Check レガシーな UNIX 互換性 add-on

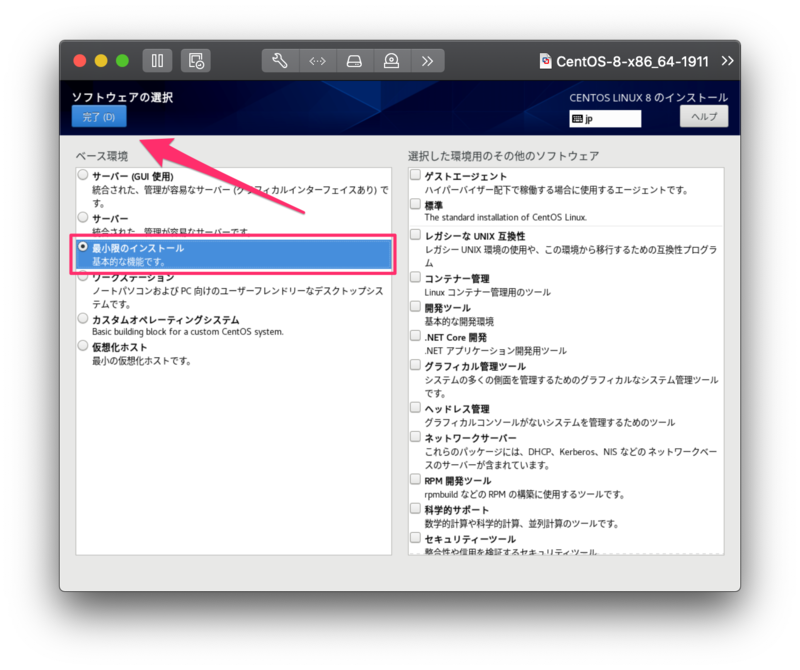click(x=415, y=235)
